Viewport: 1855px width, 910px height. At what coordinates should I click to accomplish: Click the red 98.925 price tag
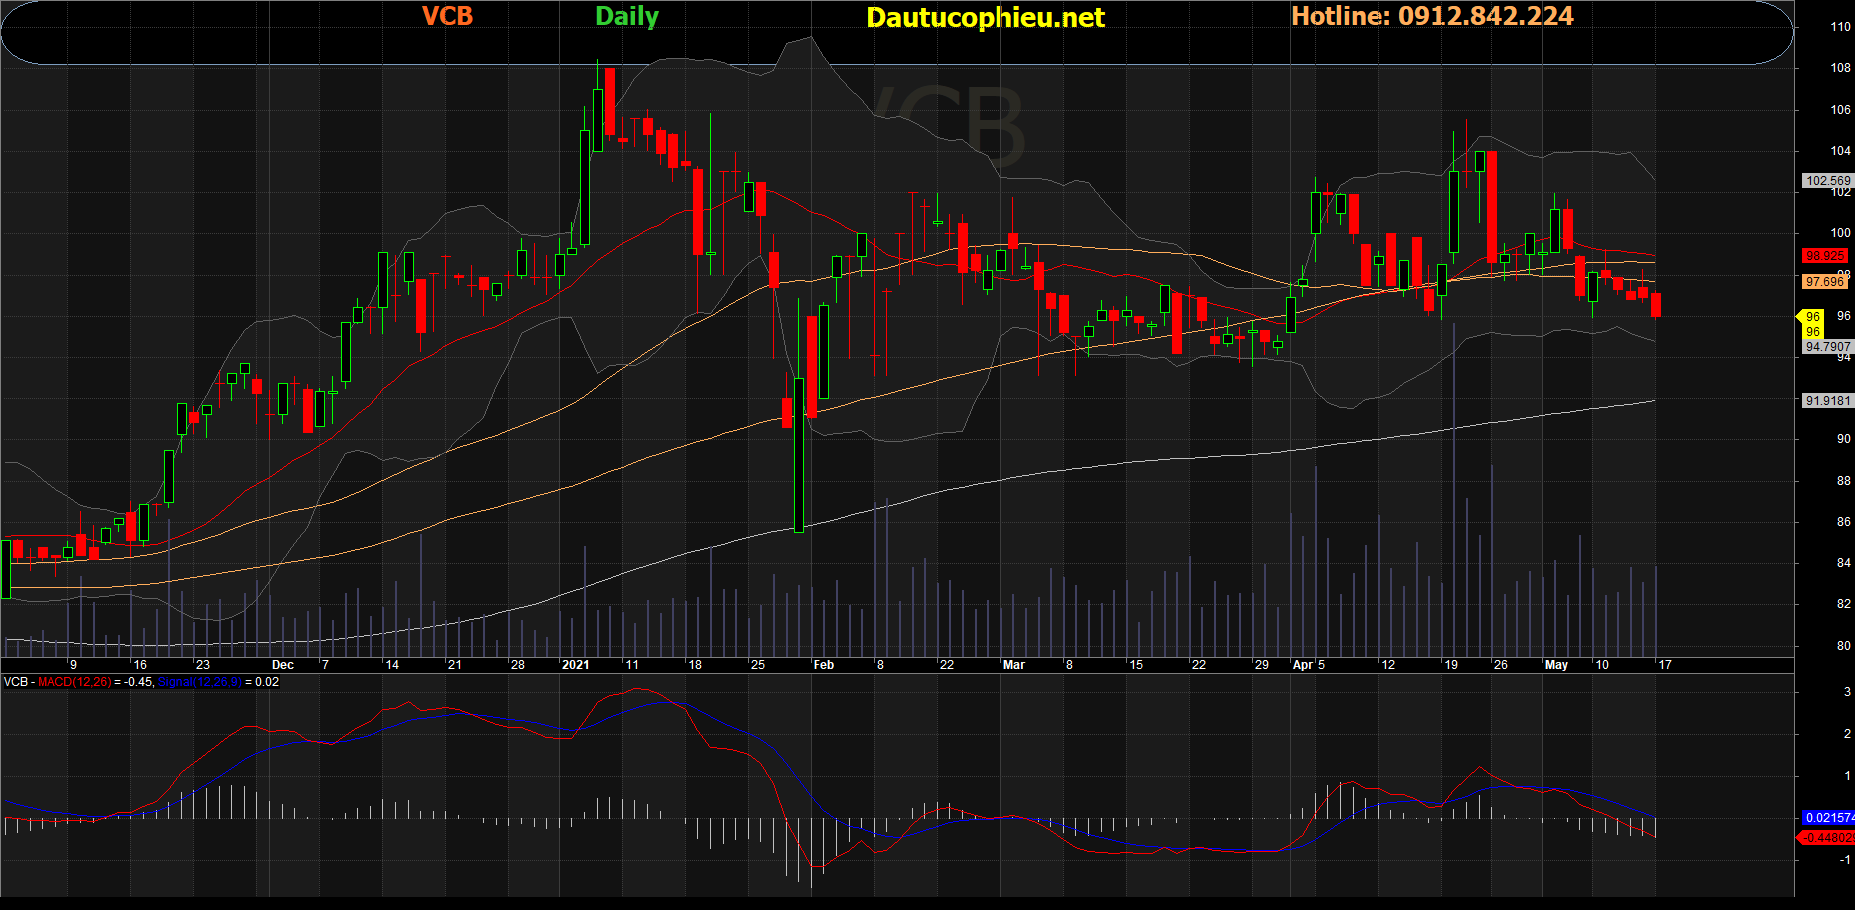click(1825, 256)
